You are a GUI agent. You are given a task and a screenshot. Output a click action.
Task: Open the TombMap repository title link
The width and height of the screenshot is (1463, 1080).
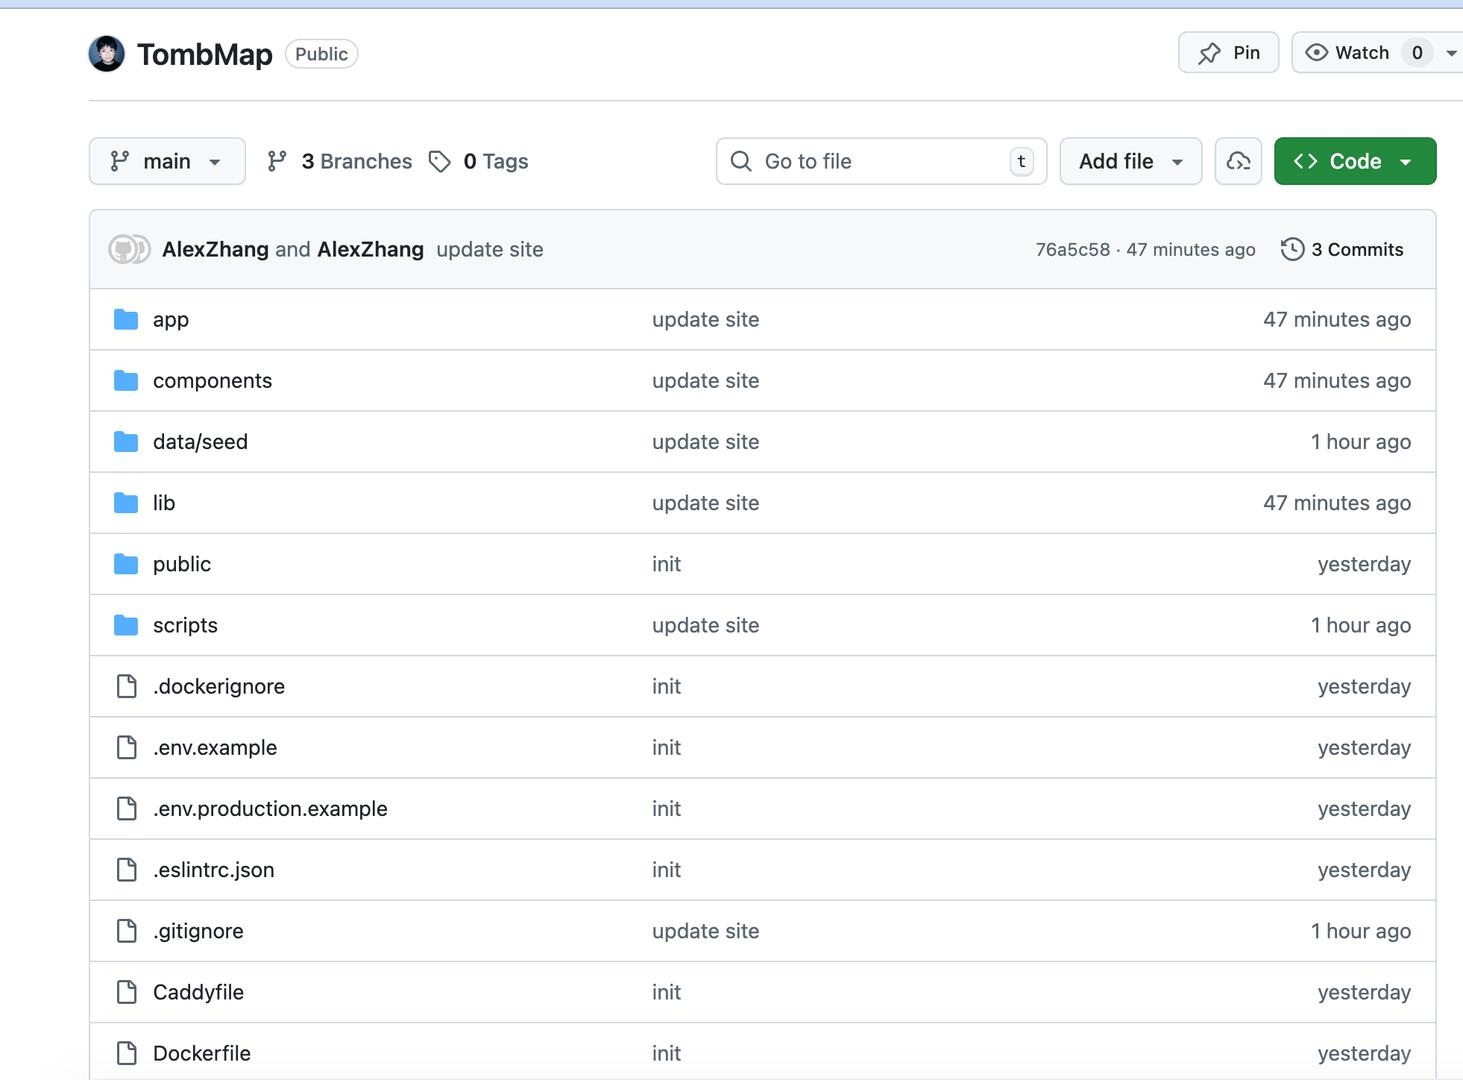coord(205,54)
